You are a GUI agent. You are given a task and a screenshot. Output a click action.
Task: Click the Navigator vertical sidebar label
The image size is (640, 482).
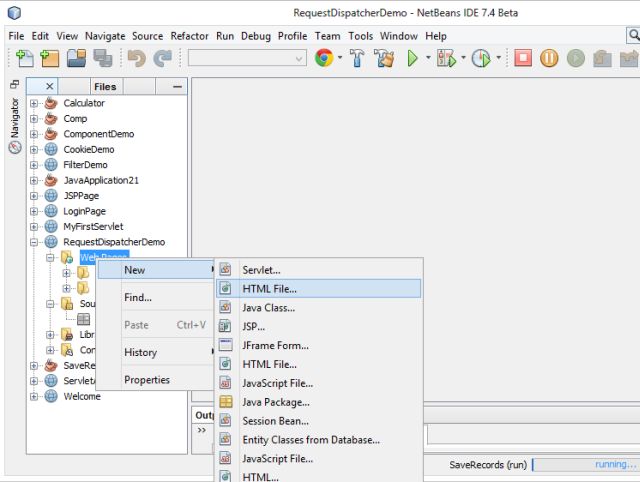click(x=15, y=118)
